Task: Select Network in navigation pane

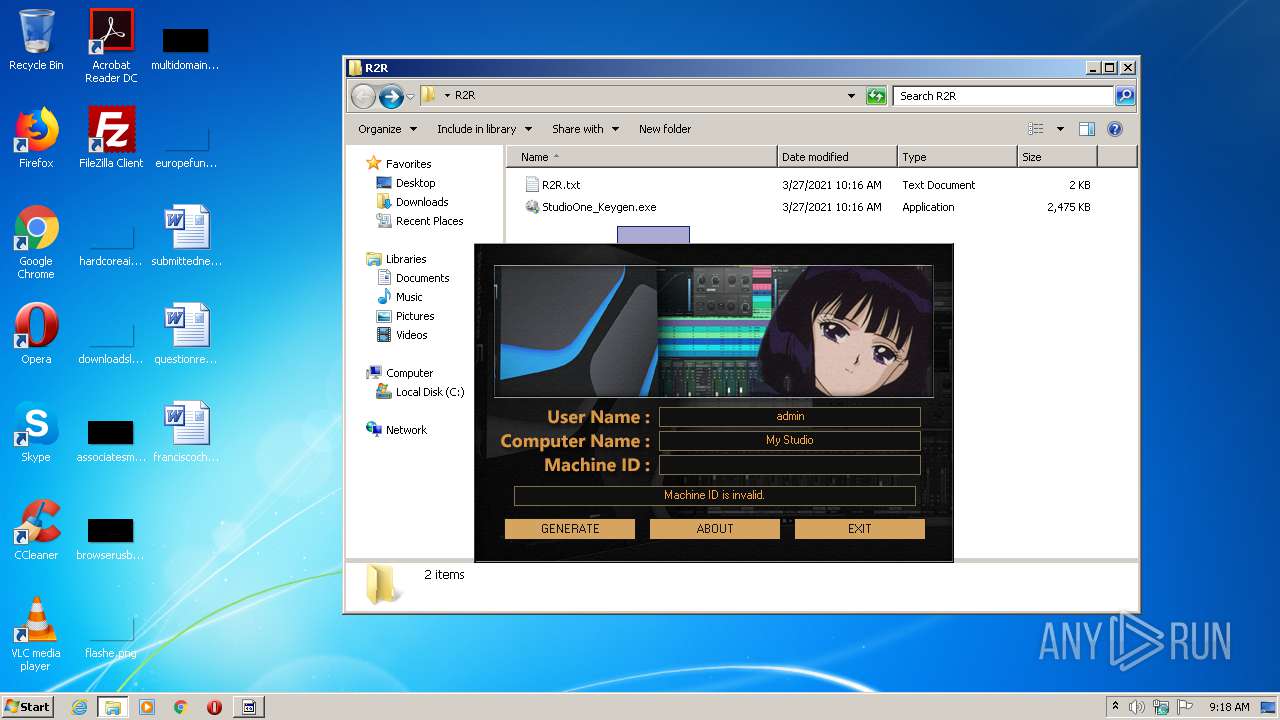Action: point(406,430)
